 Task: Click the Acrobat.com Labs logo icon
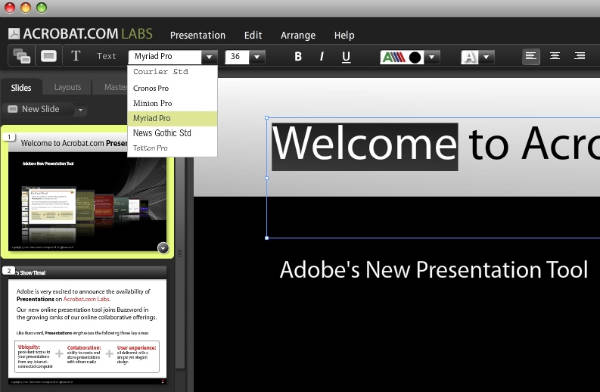14,34
